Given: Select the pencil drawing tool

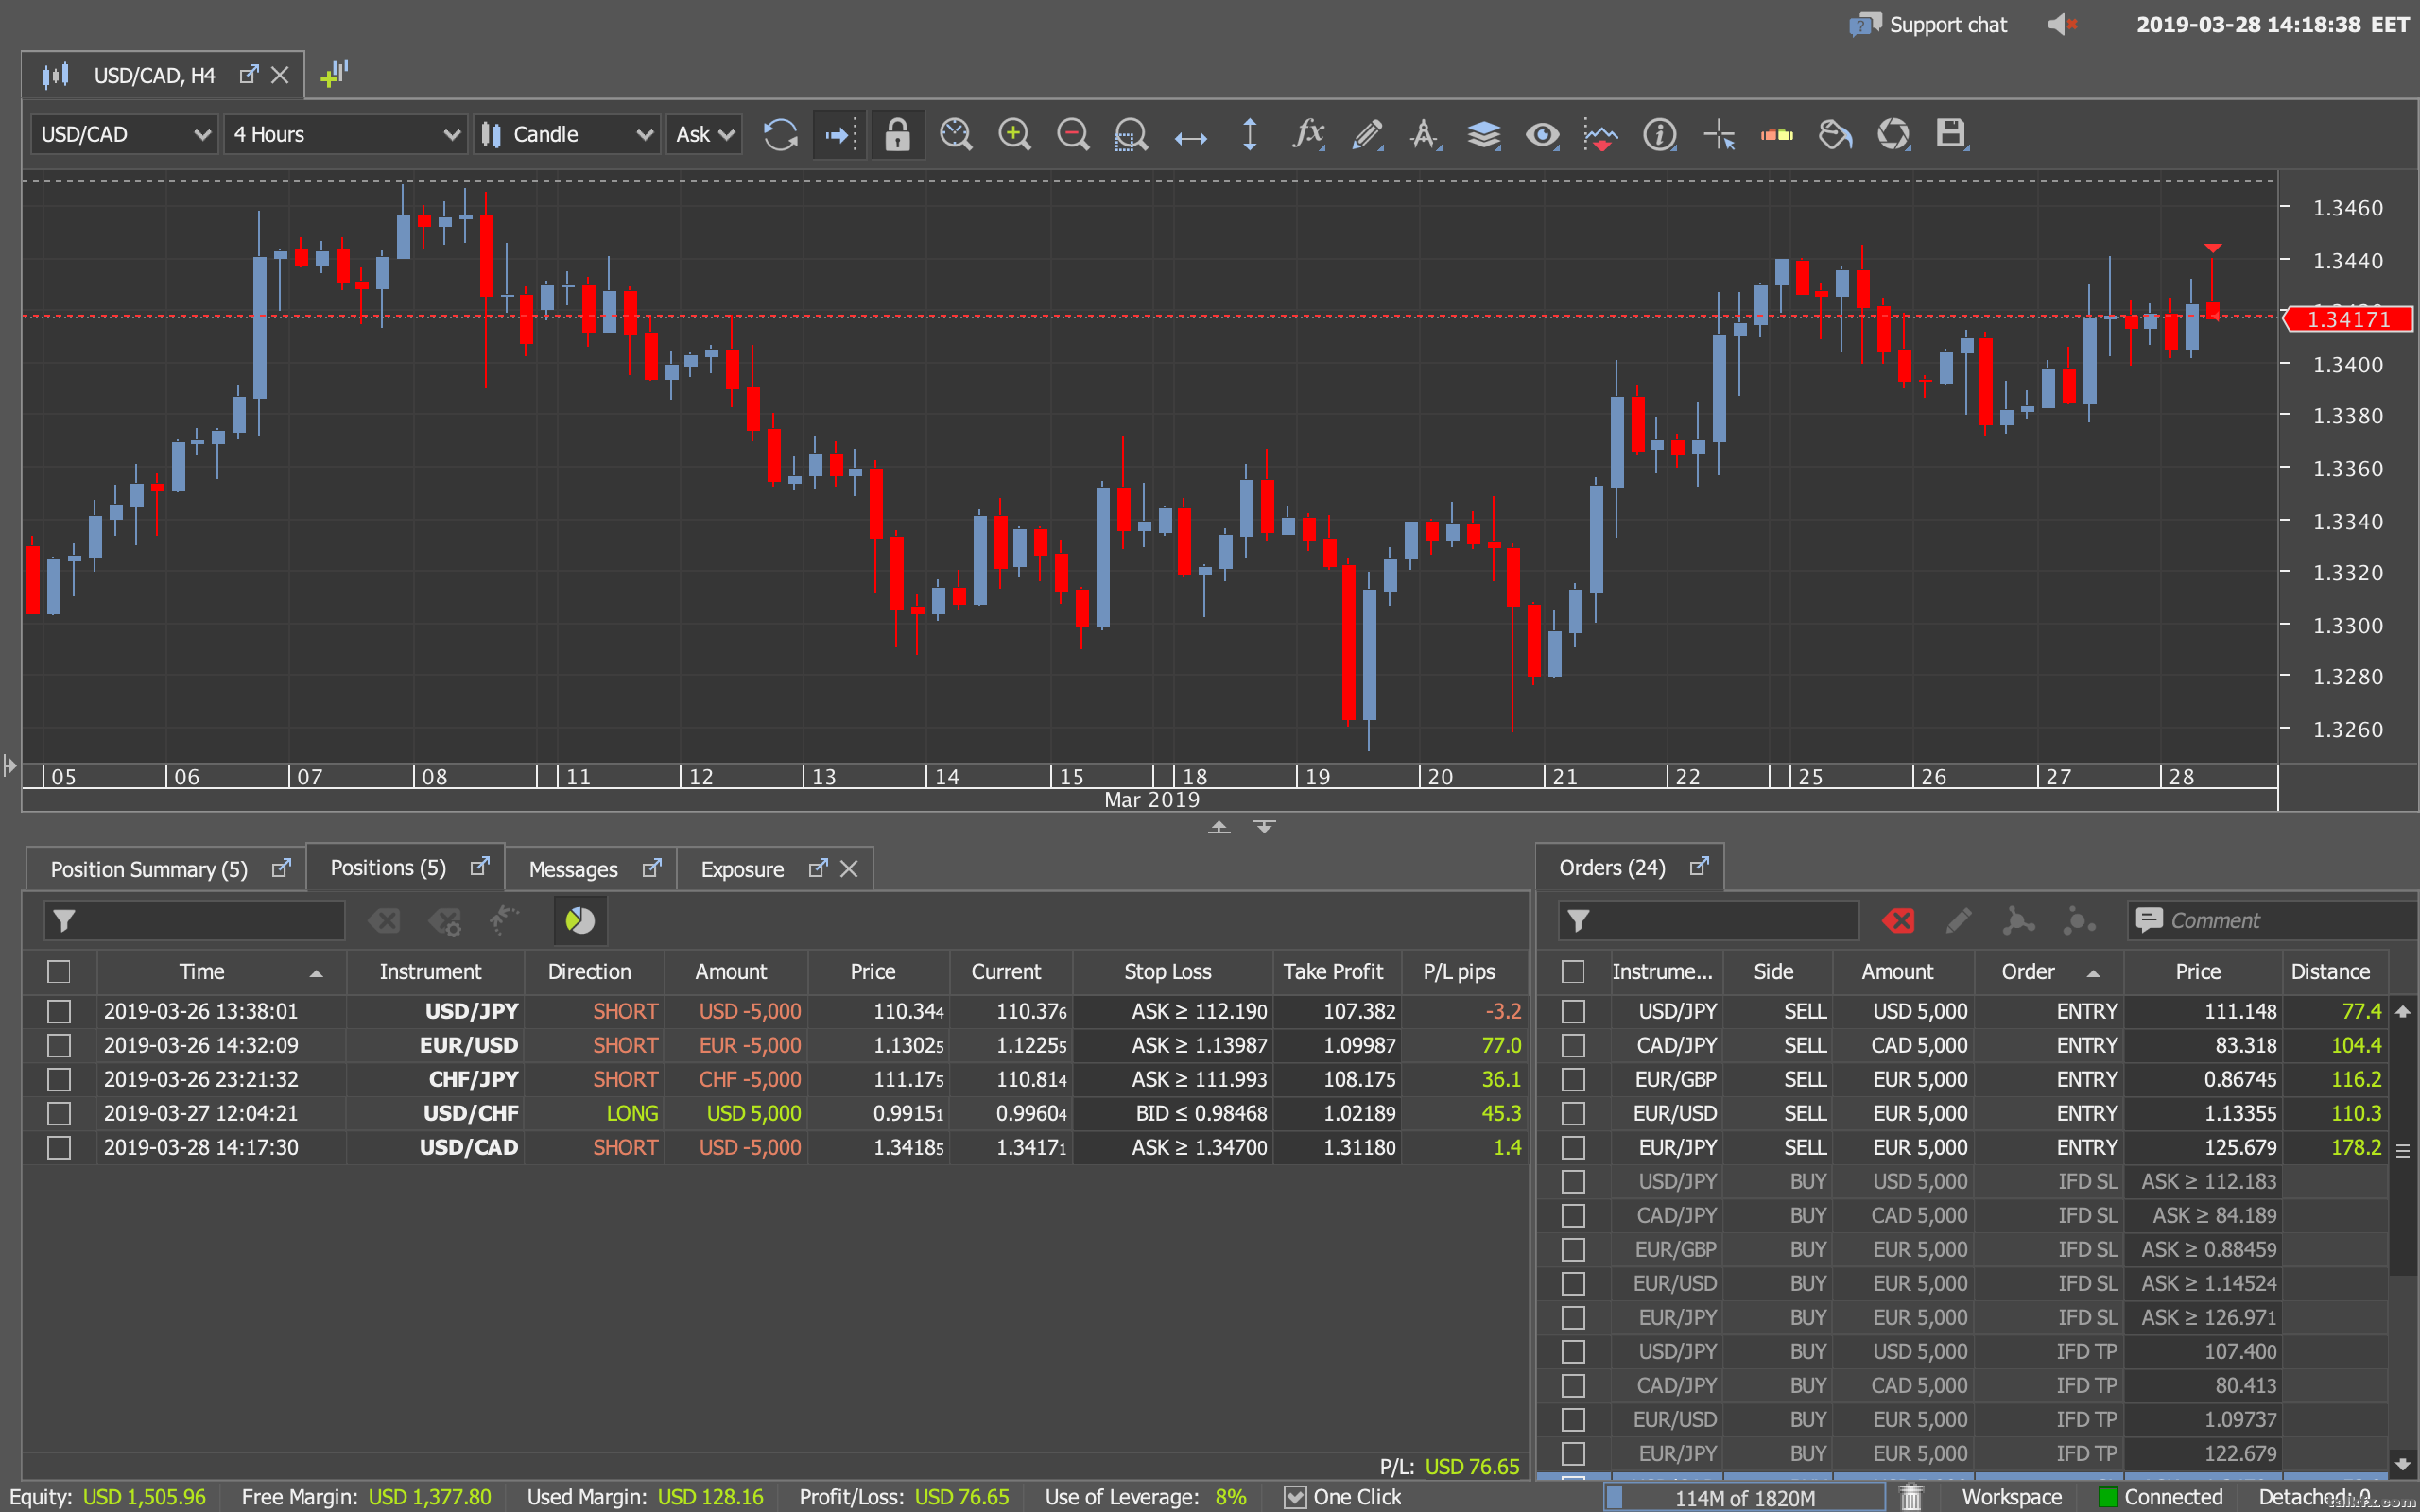Looking at the screenshot, I should 1367,134.
